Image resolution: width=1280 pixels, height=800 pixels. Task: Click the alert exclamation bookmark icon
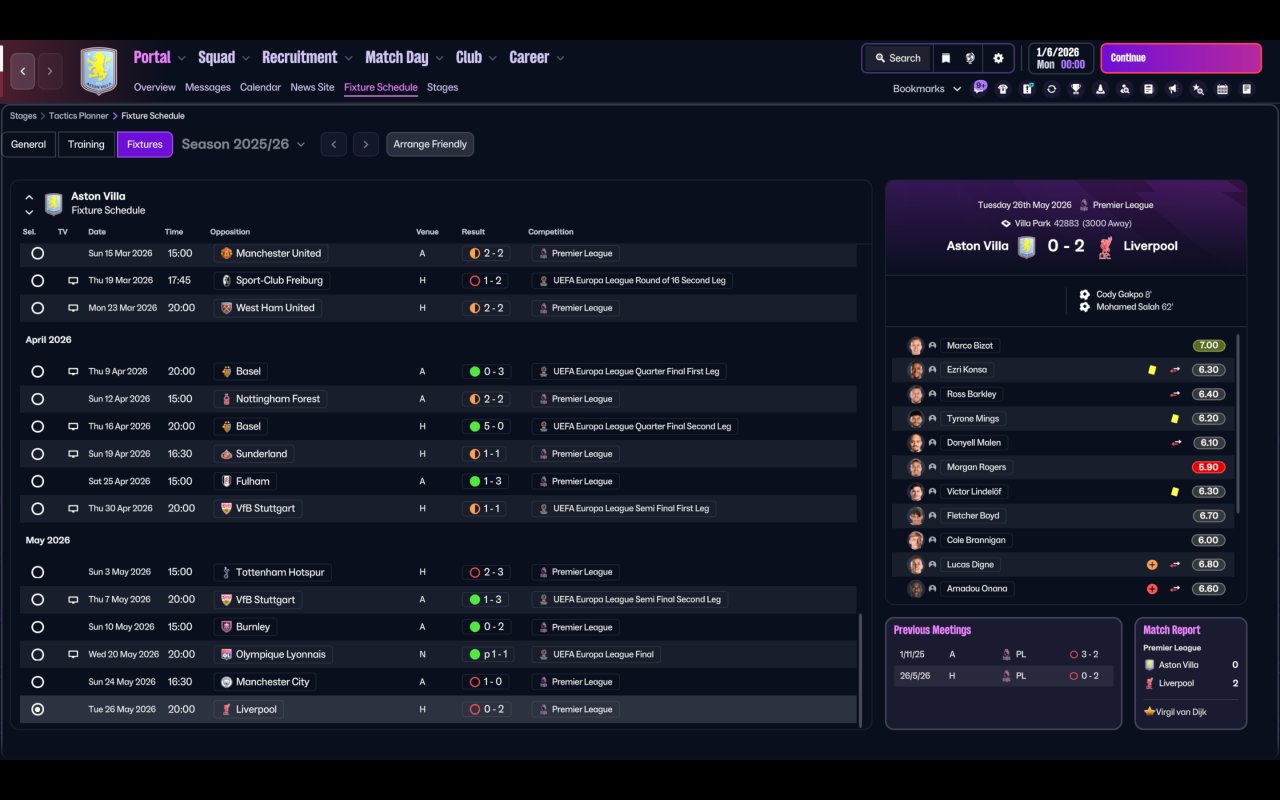click(x=1027, y=89)
